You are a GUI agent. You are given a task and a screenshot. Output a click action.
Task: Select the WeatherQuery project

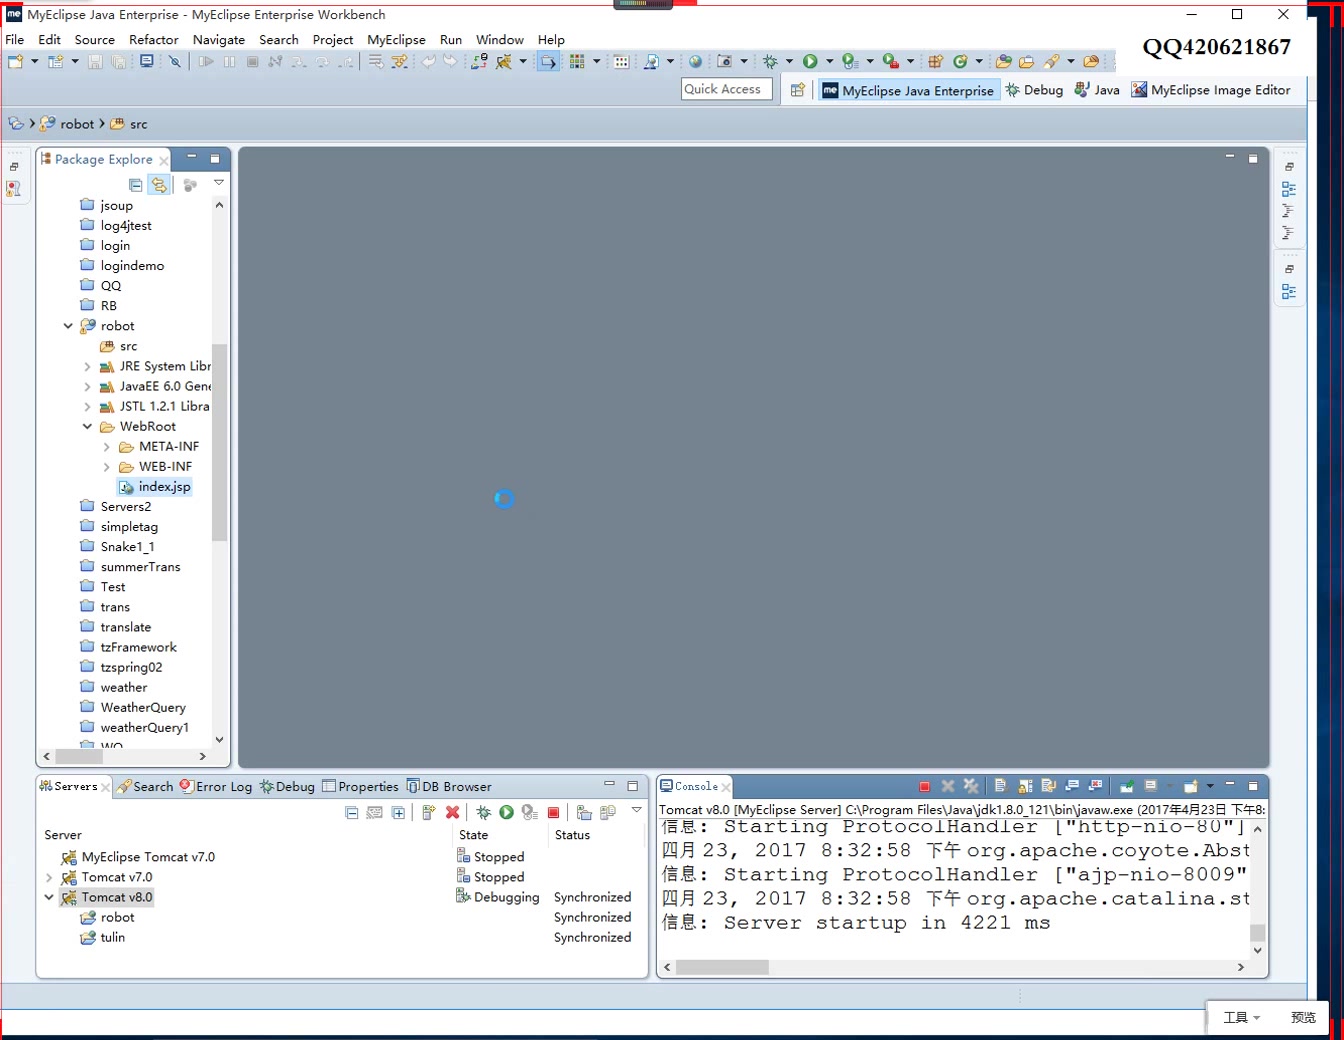tap(133, 708)
